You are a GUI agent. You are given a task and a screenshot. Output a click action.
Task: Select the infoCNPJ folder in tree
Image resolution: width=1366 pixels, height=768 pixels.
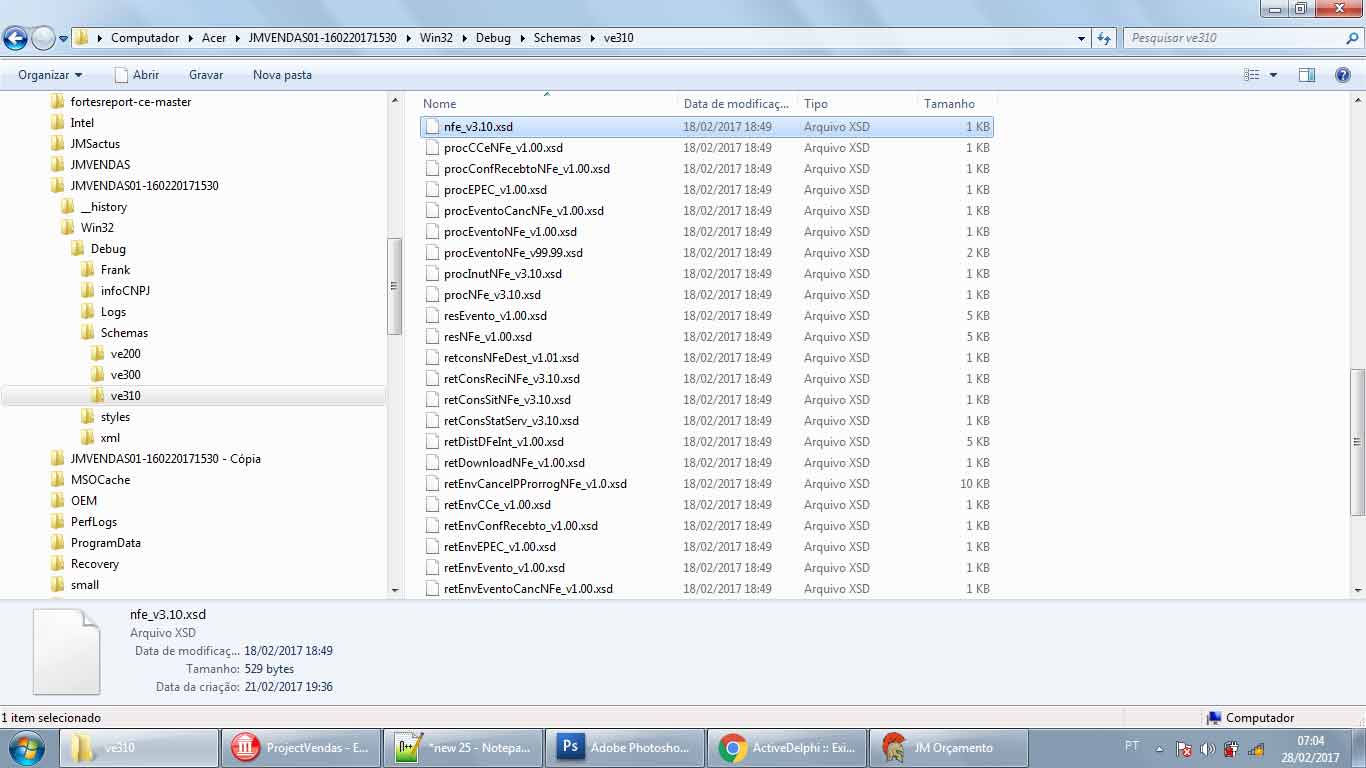pos(125,291)
